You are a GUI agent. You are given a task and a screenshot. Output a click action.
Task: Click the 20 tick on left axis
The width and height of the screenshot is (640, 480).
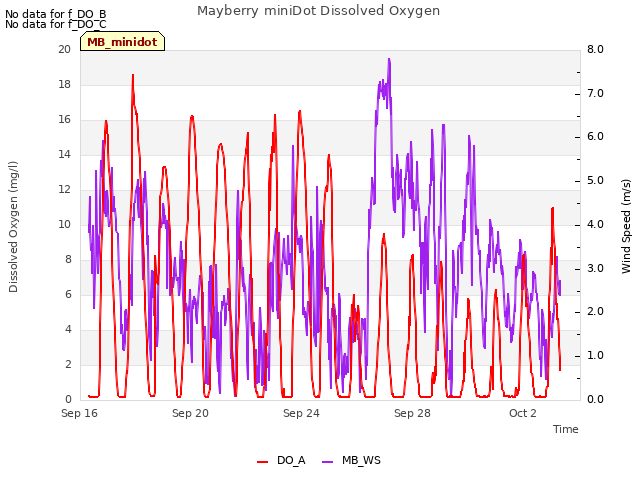tap(64, 49)
